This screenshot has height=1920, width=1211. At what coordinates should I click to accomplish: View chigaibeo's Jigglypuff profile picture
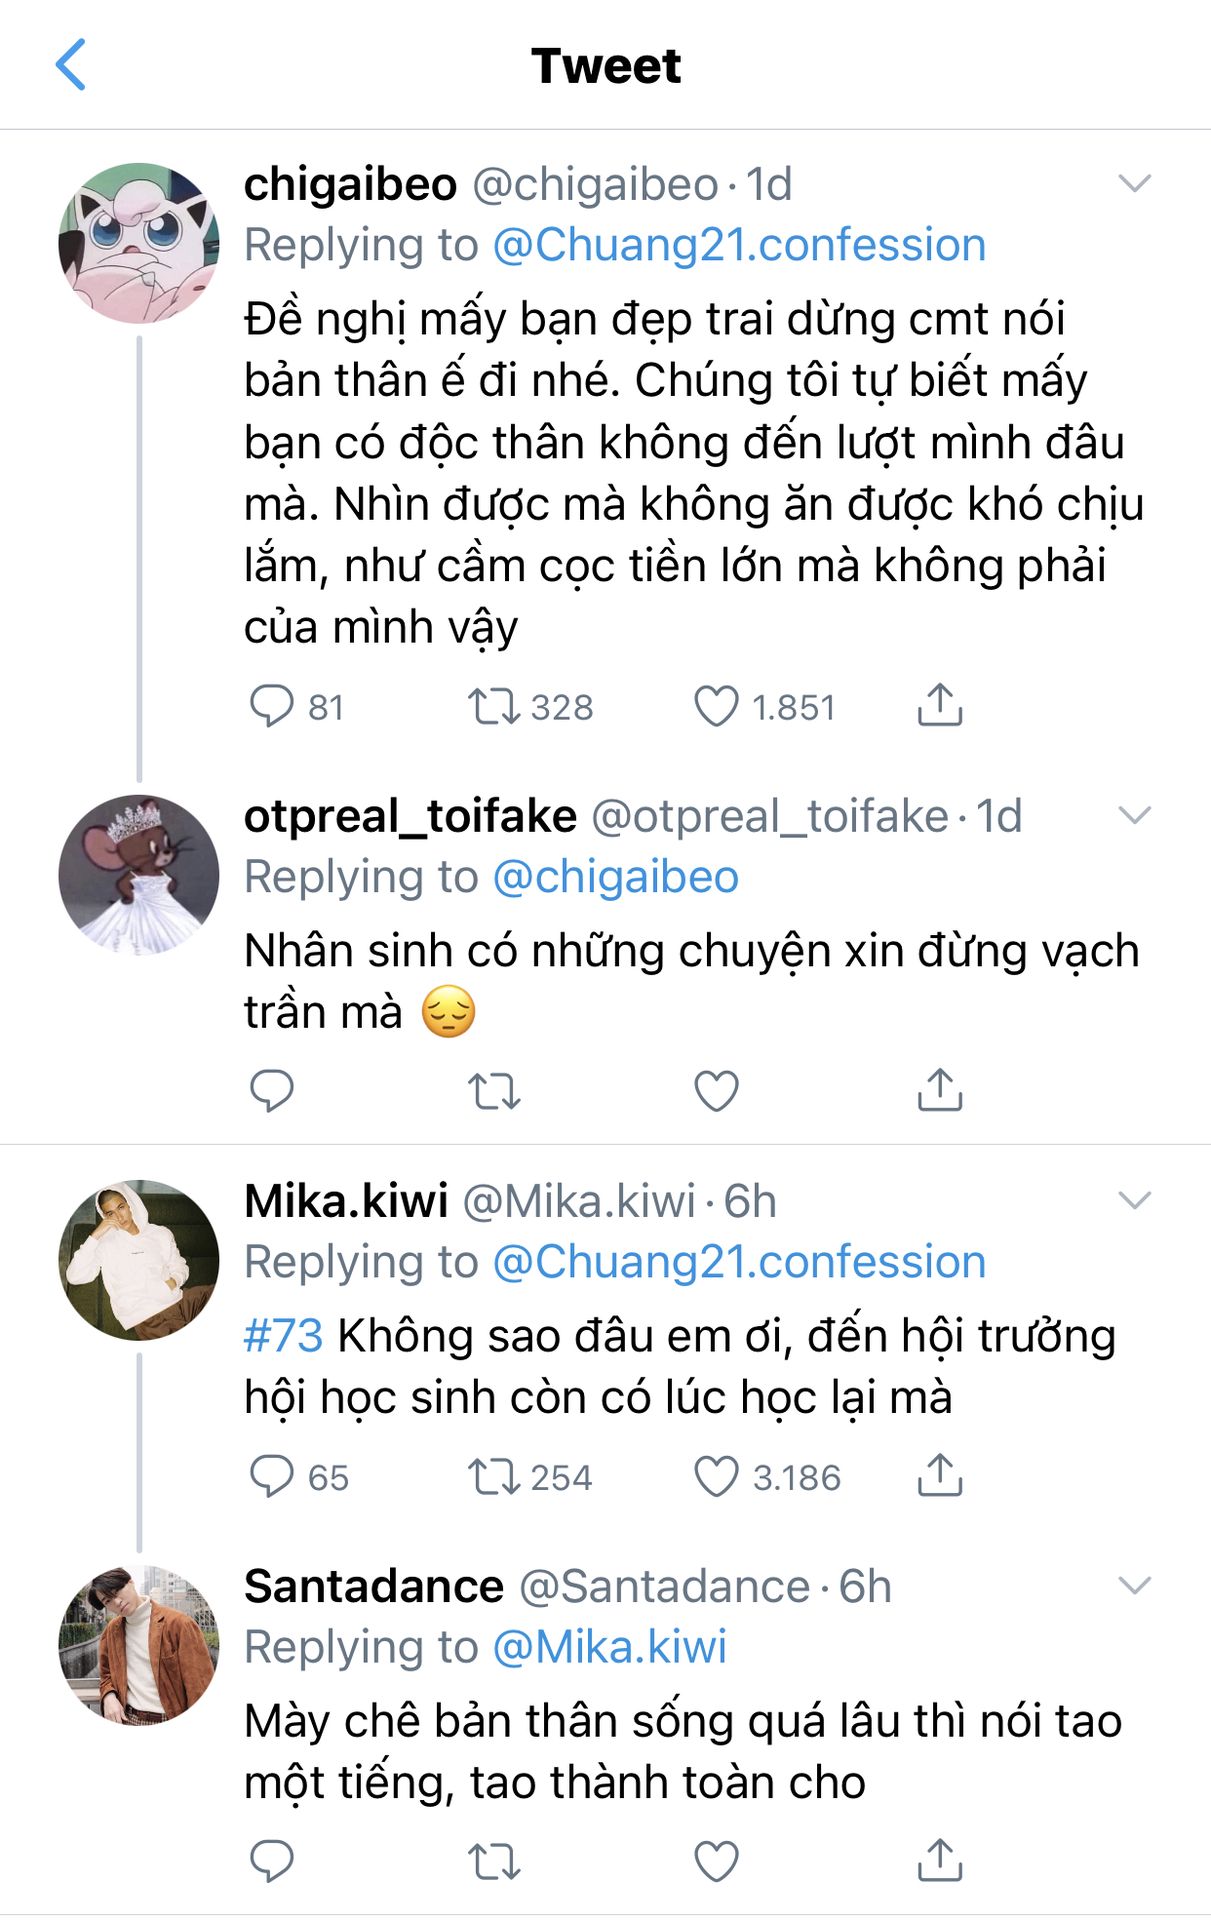139,243
